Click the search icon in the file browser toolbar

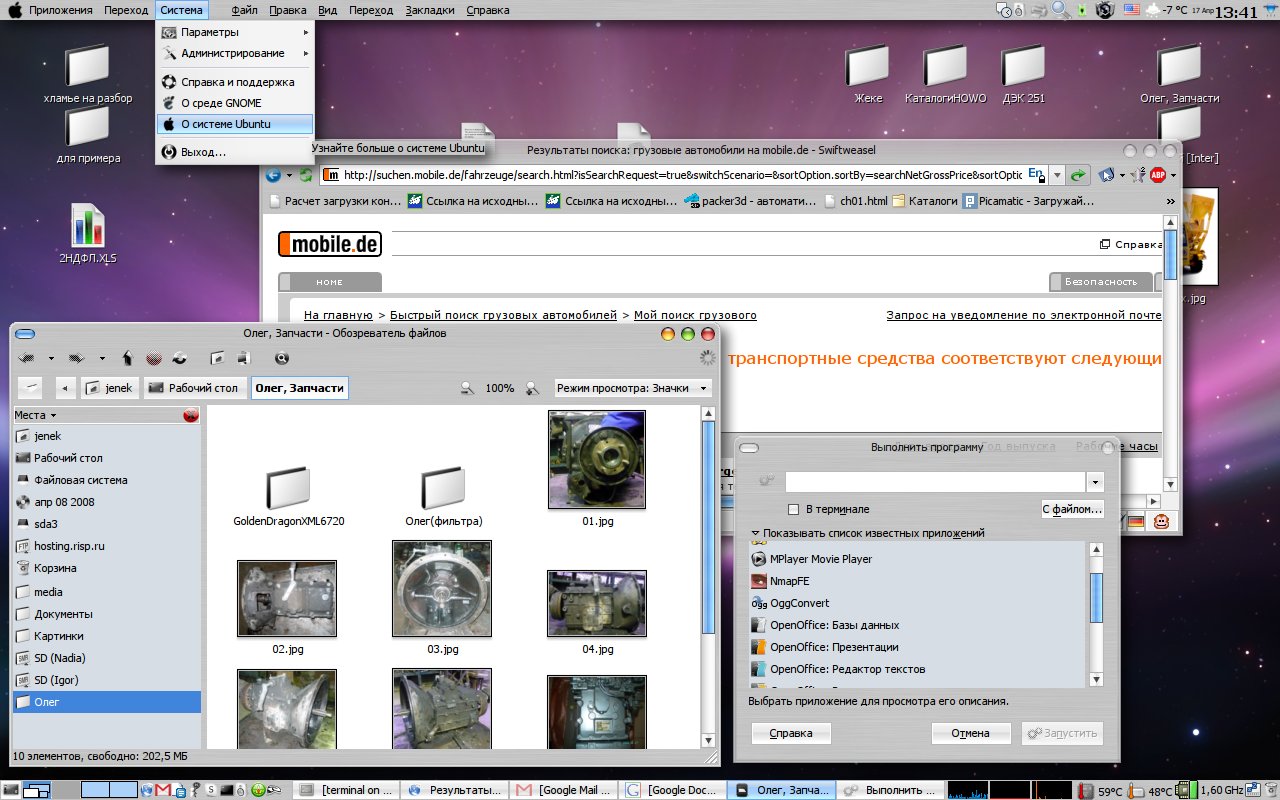pos(282,357)
